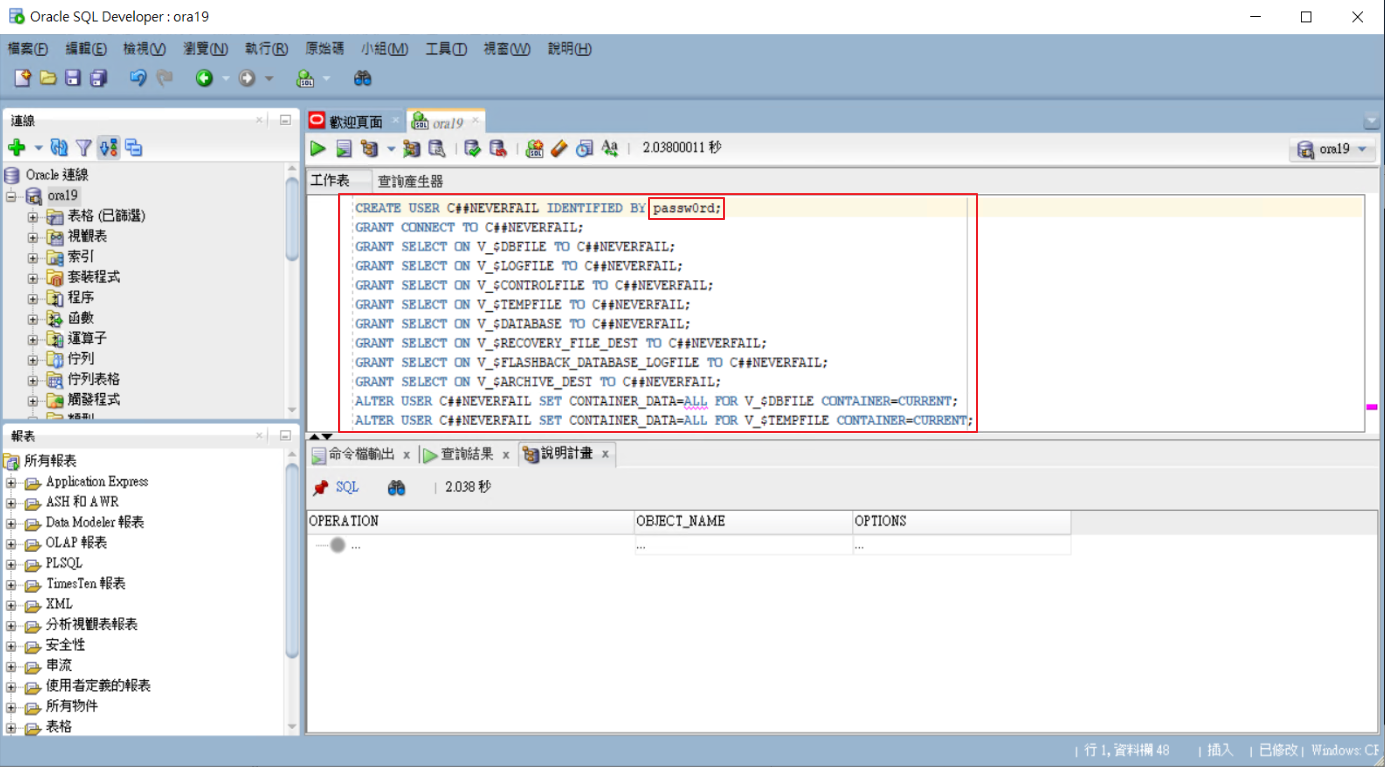Viewport: 1385px width, 767px height.
Task: Open the 檔案(F) menu
Action: pos(28,48)
